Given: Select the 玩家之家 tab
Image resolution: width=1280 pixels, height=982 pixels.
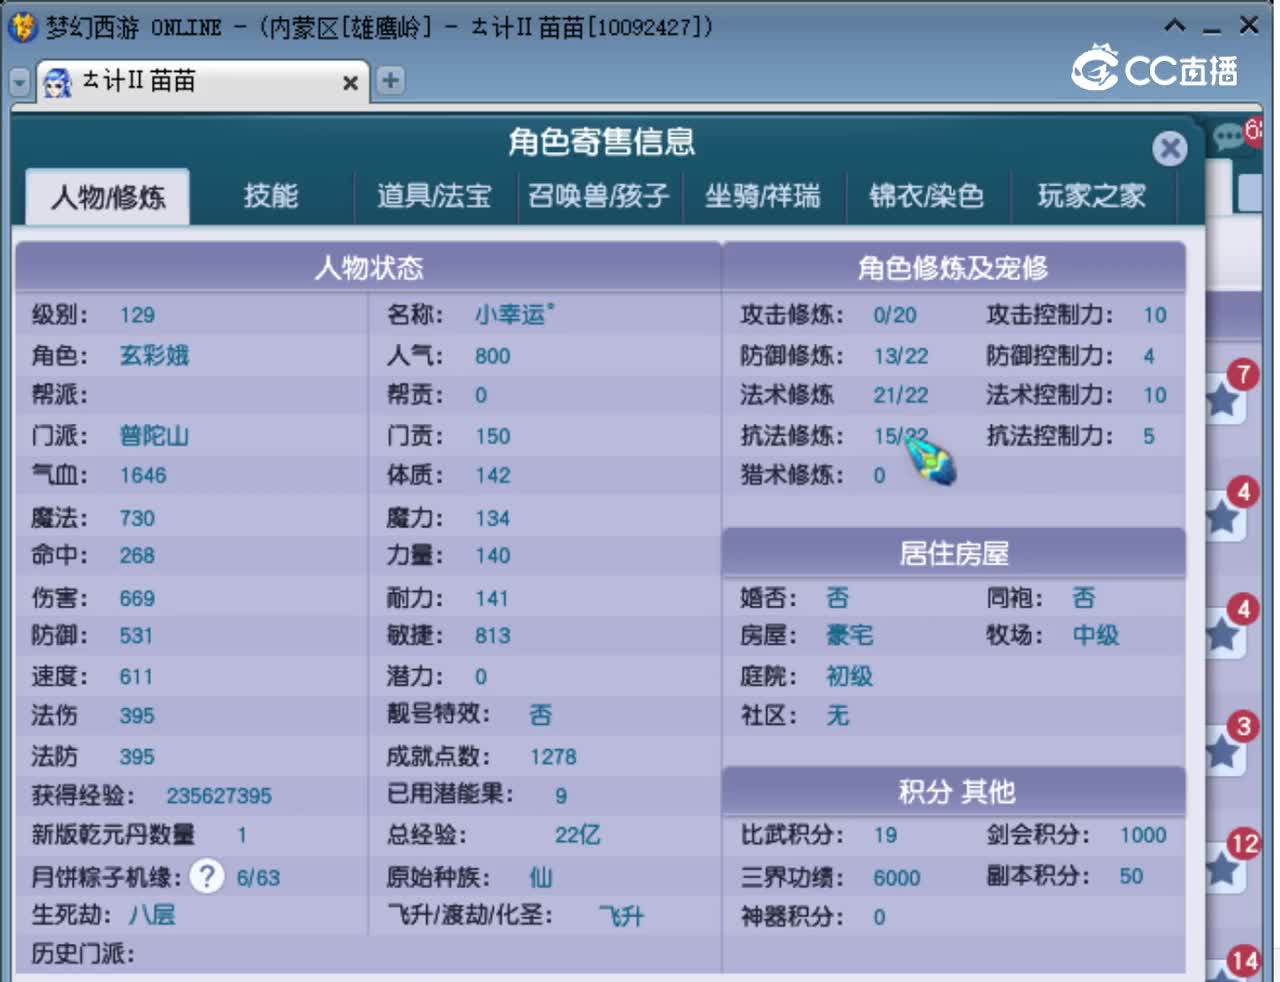Looking at the screenshot, I should 1091,196.
